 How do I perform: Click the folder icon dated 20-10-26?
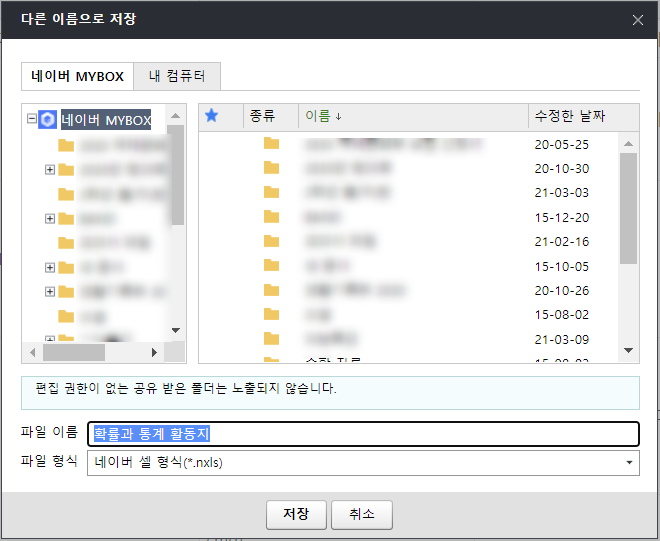(x=271, y=290)
